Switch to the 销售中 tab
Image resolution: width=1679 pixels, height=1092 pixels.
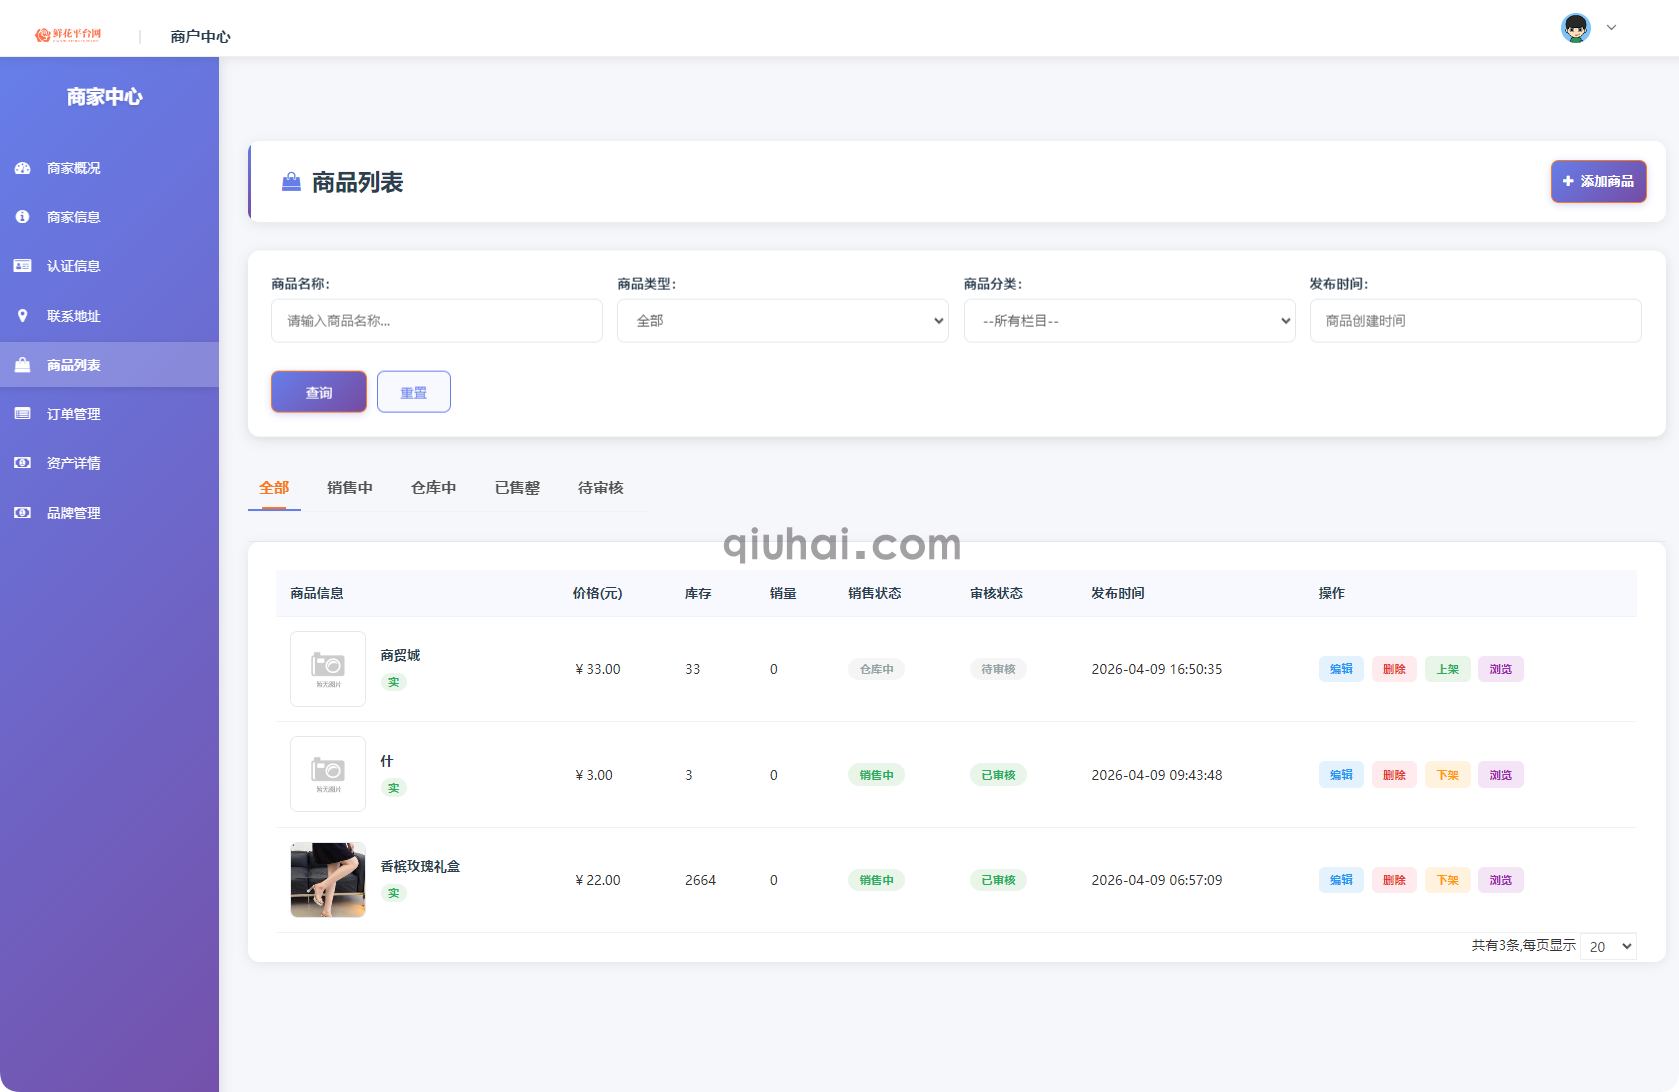[349, 488]
